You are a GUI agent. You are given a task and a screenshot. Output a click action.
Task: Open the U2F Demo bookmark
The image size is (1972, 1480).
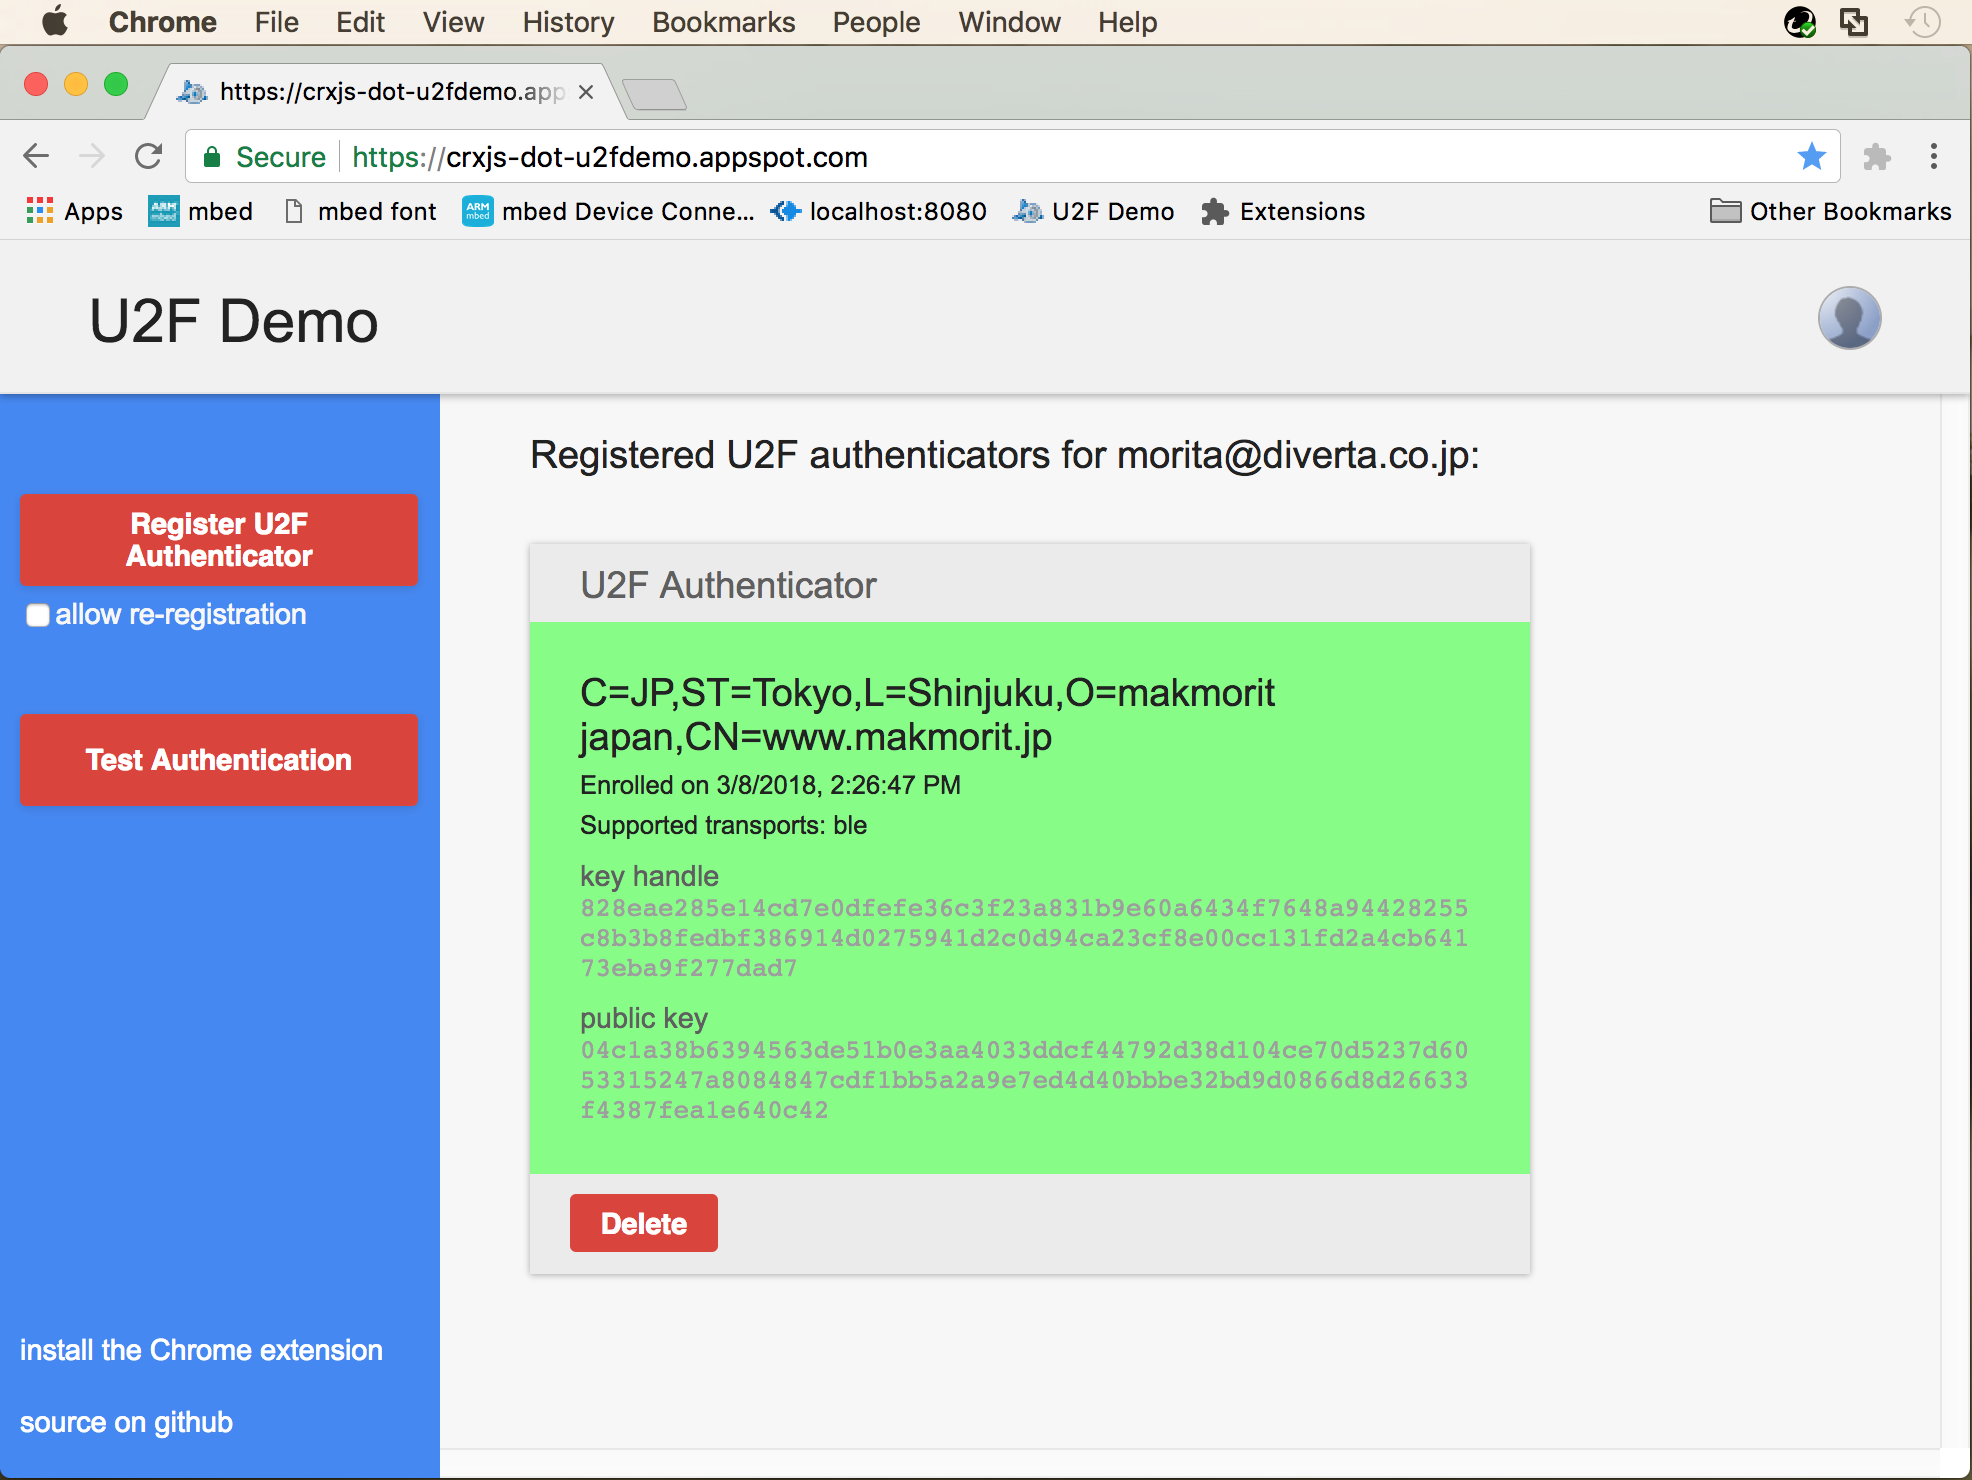coord(1093,211)
